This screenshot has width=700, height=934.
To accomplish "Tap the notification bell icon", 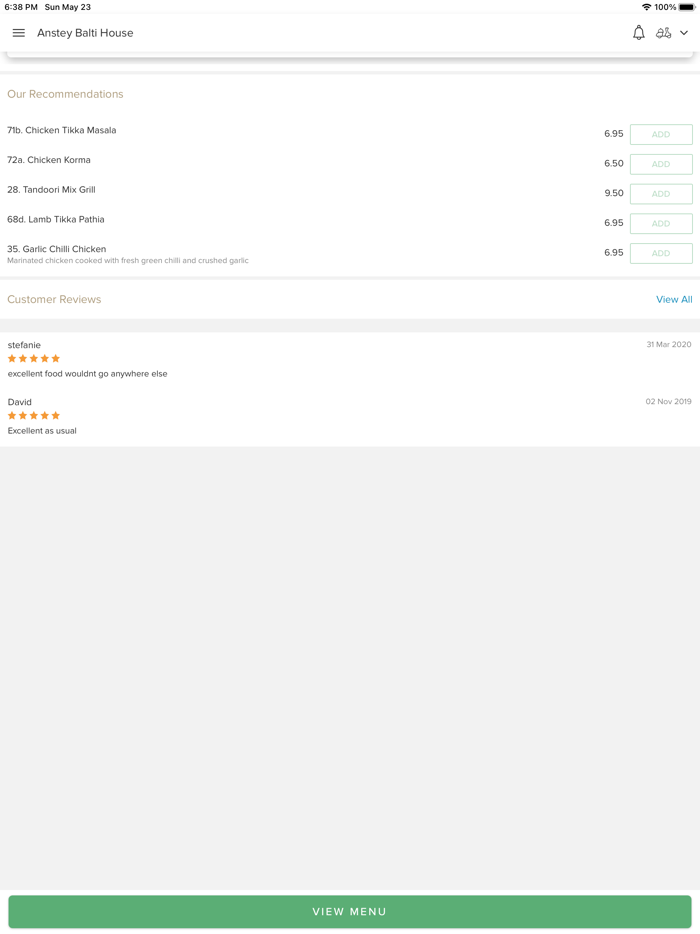I will 639,33.
